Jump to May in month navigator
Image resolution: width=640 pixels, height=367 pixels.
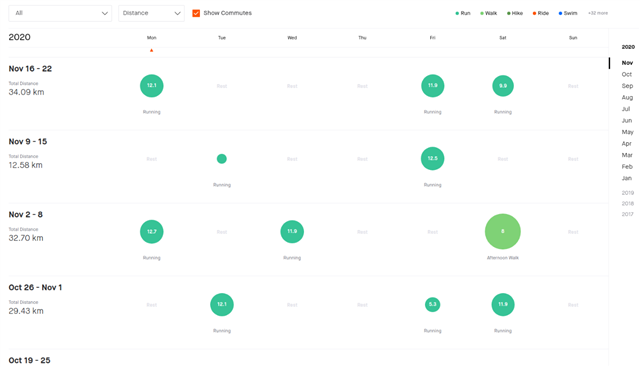[x=627, y=132]
